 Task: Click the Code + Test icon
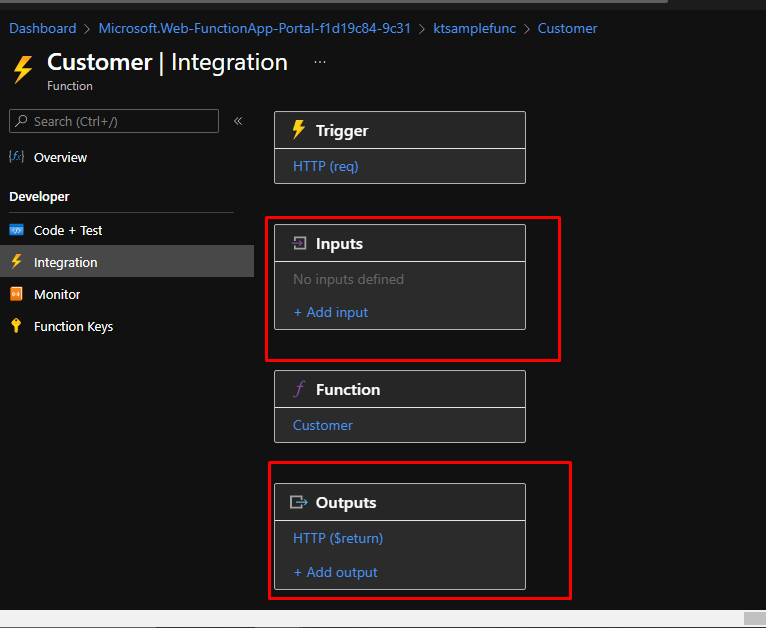tap(16, 230)
